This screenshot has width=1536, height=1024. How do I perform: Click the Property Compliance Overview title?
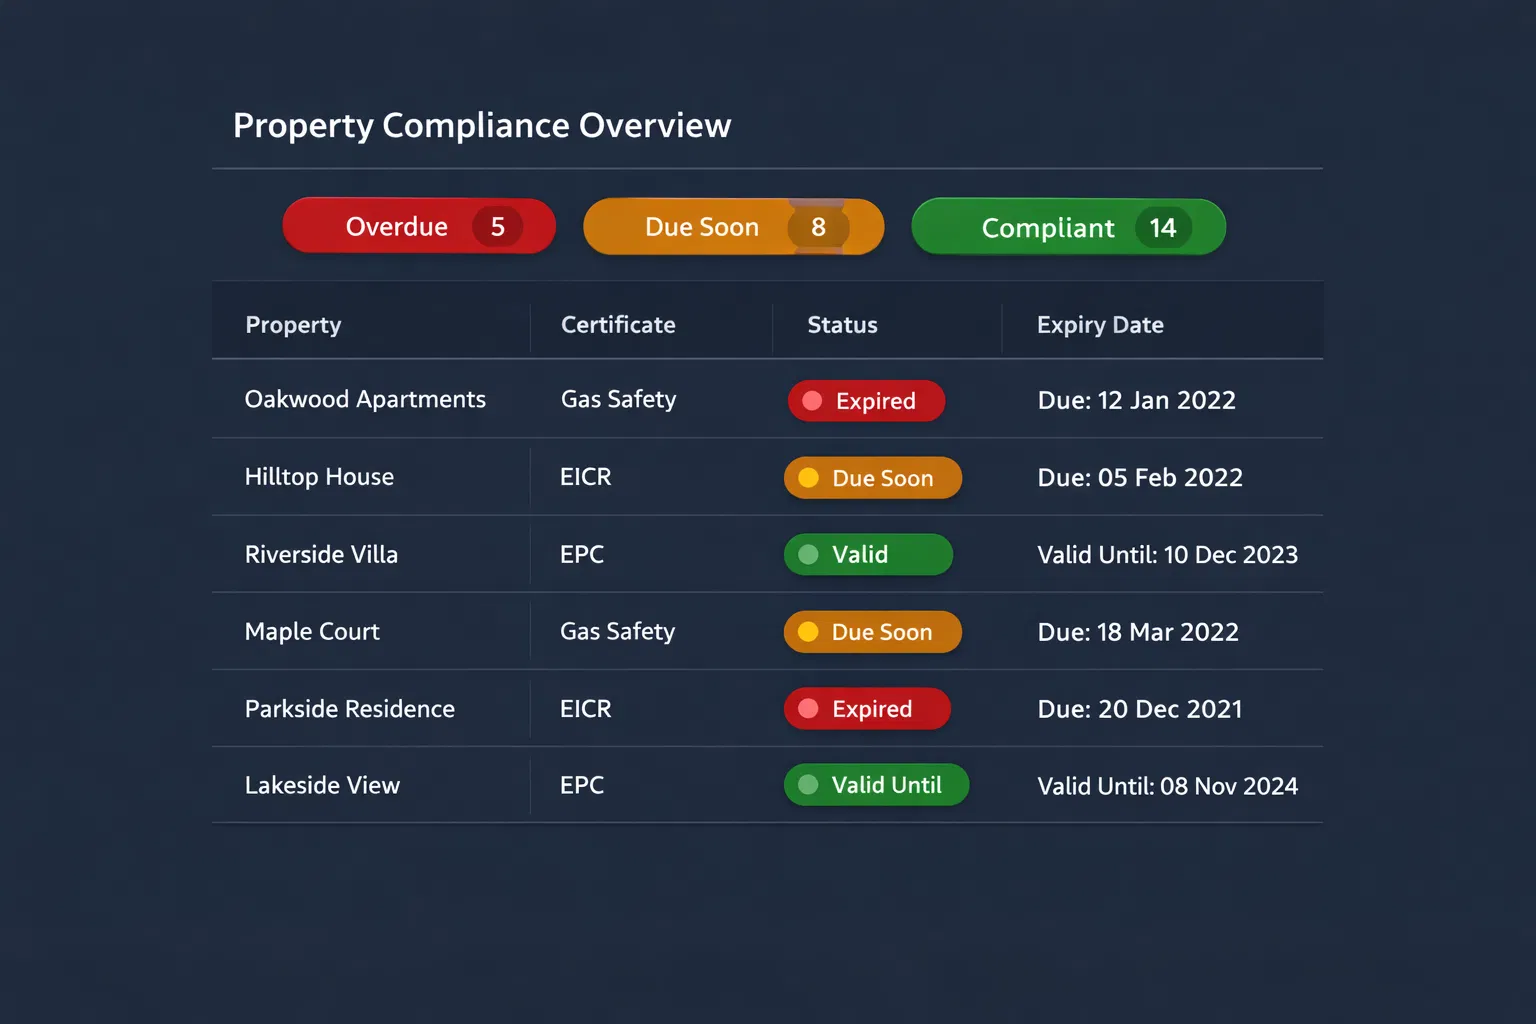coord(482,126)
